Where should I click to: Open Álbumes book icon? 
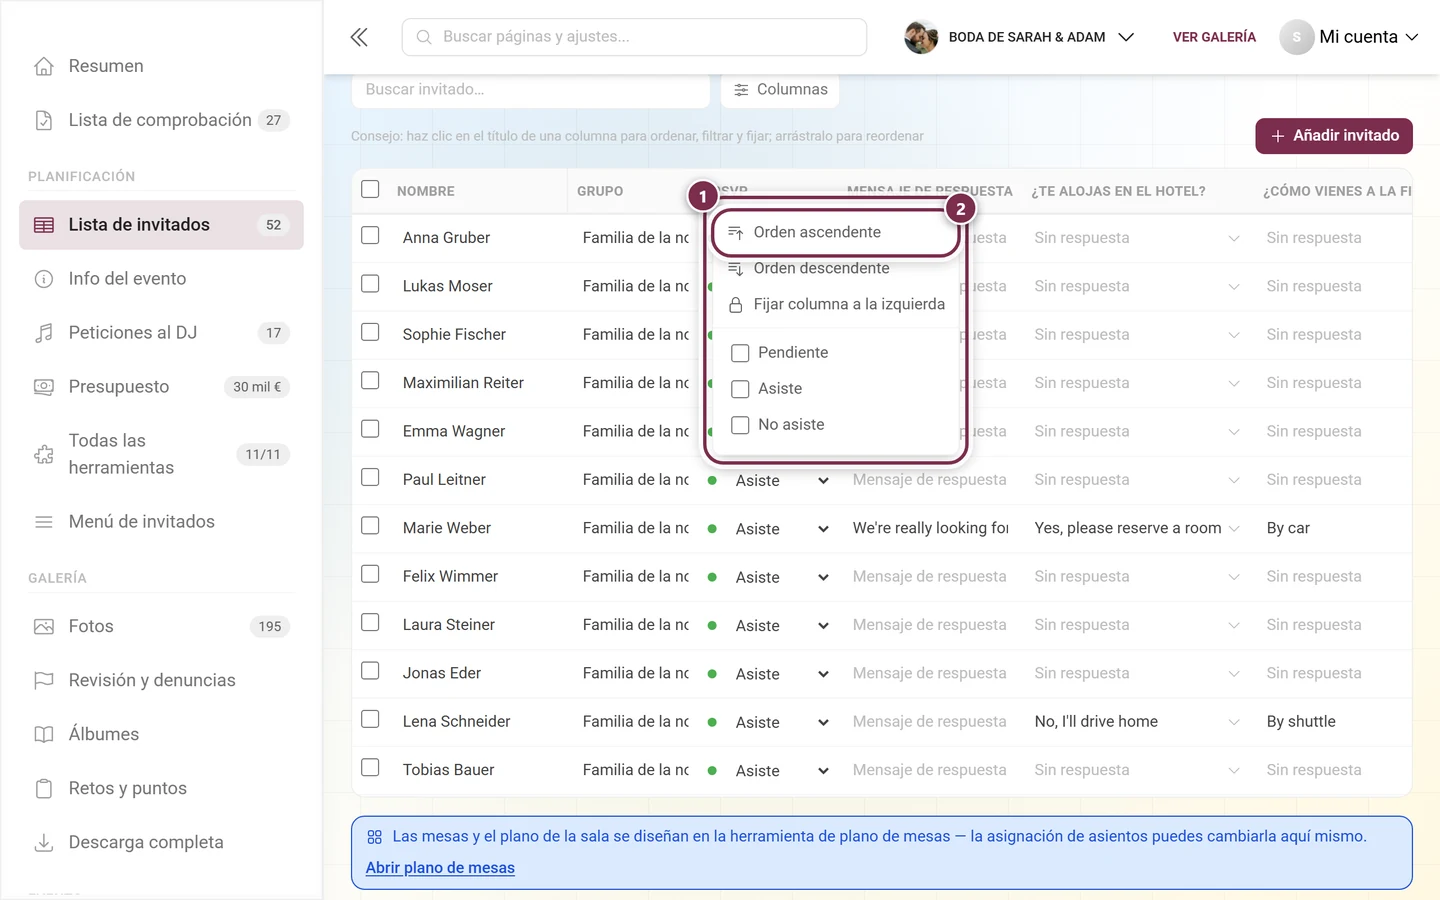pos(44,735)
